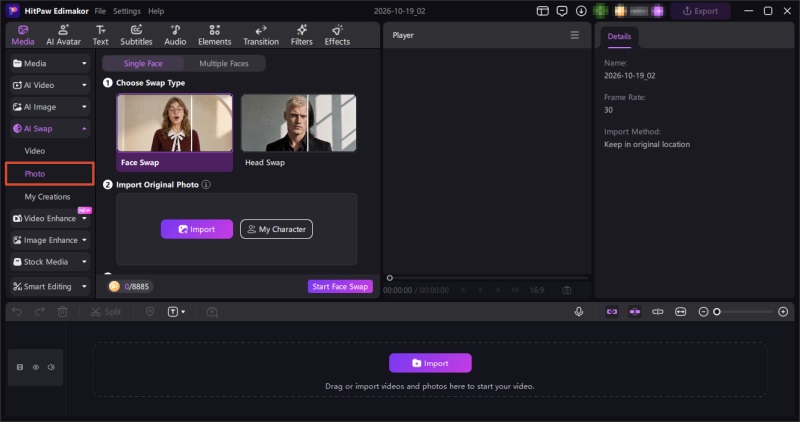The height and width of the screenshot is (422, 800).
Task: Choose the Face Swap thumbnail
Action: point(174,132)
